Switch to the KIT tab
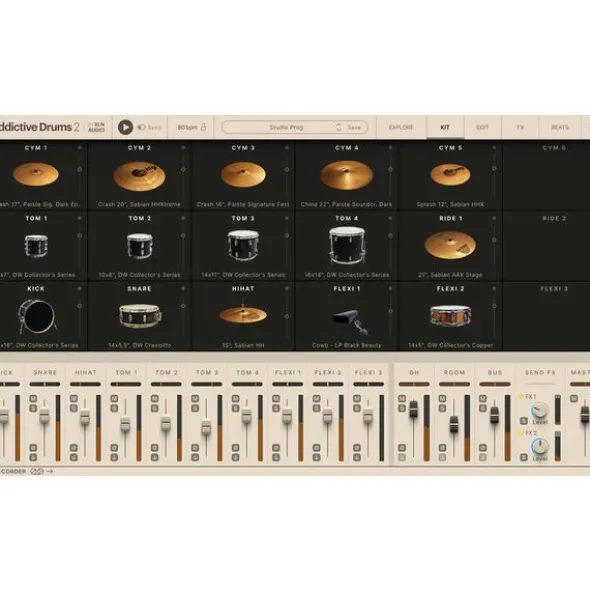Screen dimensions: 590x591 tap(445, 127)
